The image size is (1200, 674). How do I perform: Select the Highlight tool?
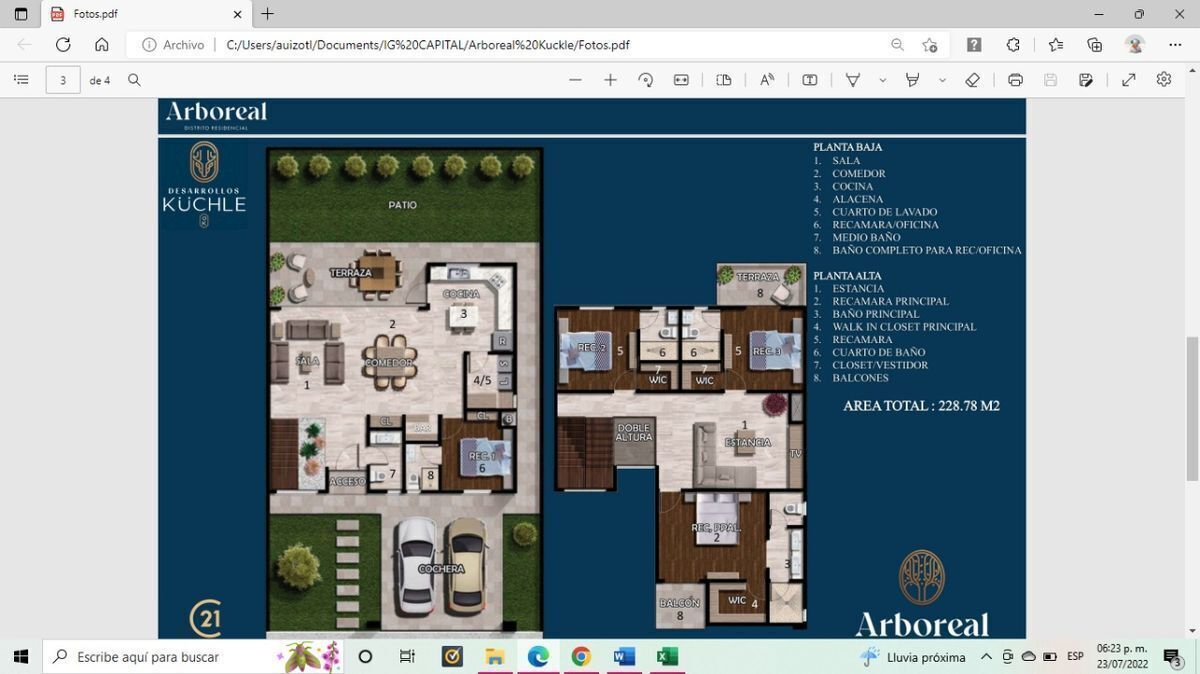coord(912,80)
